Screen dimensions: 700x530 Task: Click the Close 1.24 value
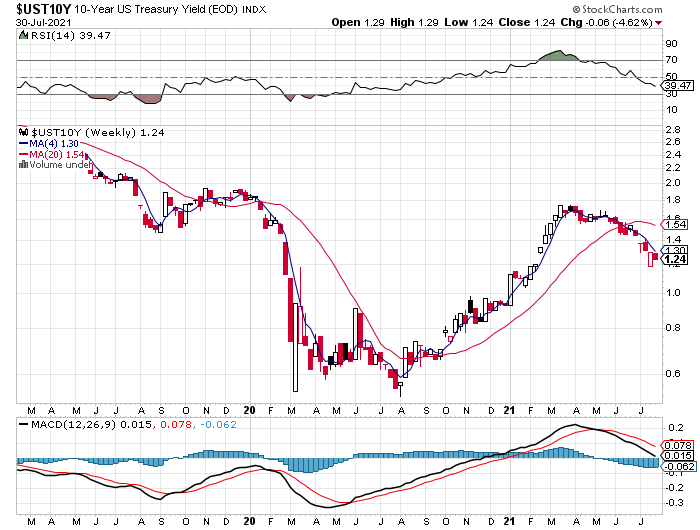[x=527, y=22]
